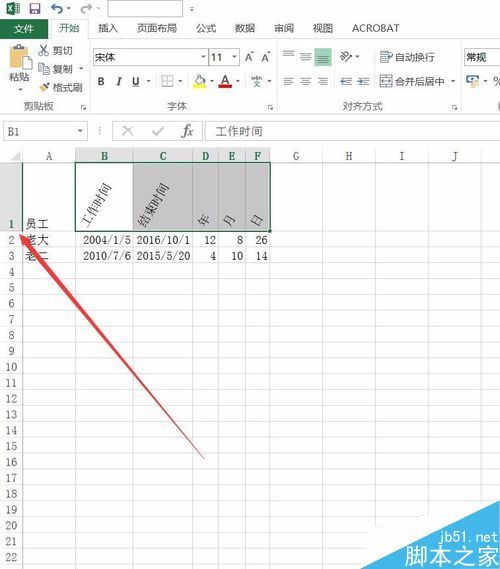Toggle bottom align for cells

coord(323,57)
